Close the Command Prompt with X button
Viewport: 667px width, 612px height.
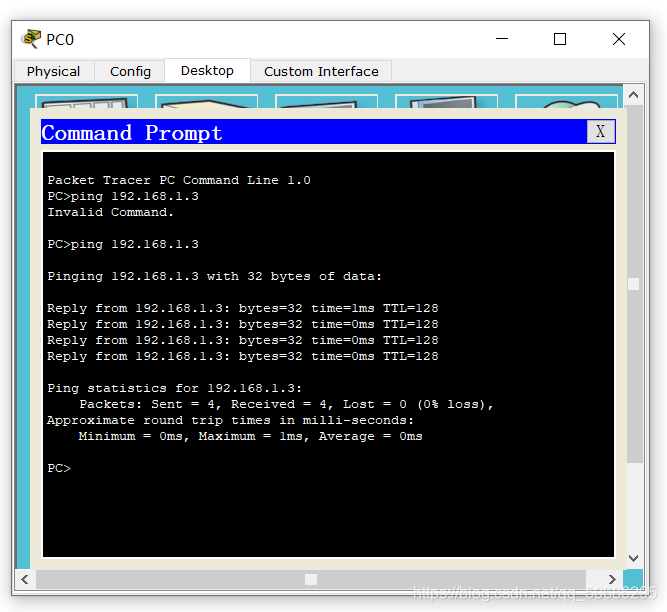(x=600, y=131)
